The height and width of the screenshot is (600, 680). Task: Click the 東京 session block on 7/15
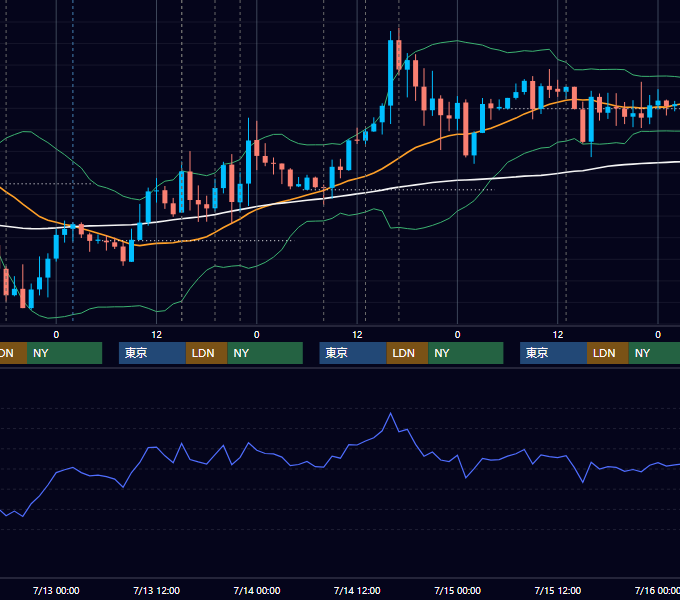point(554,353)
